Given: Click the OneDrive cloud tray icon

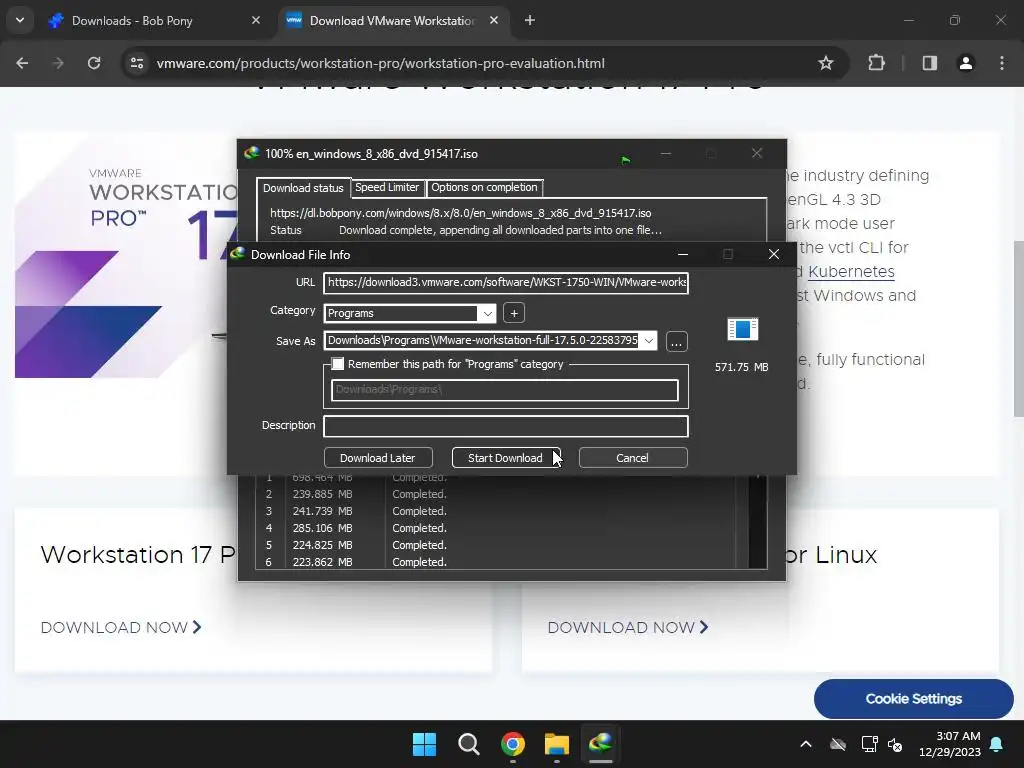Looking at the screenshot, I should click(838, 744).
